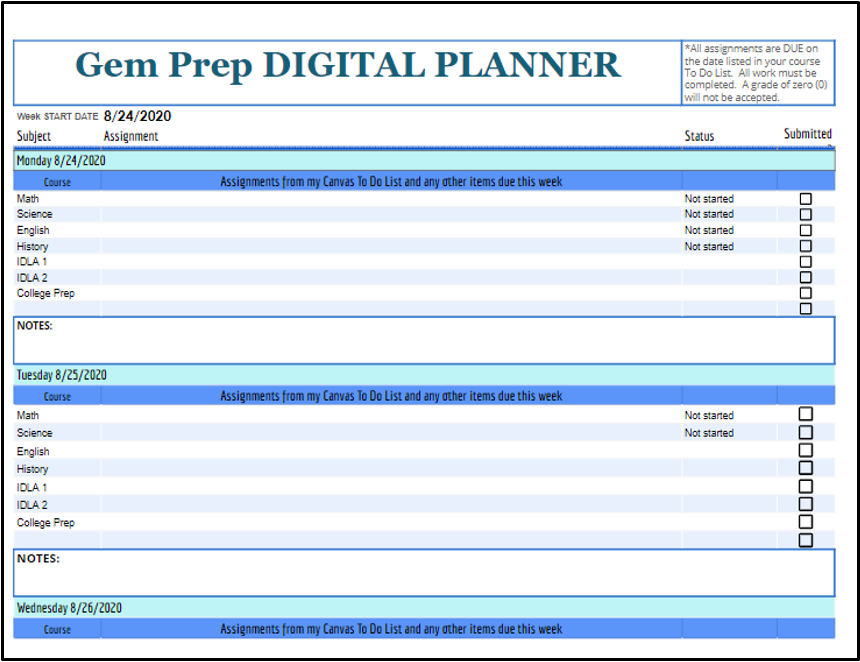Select the Monday 'History' subject cell
The height and width of the screenshot is (662, 860).
[x=57, y=246]
